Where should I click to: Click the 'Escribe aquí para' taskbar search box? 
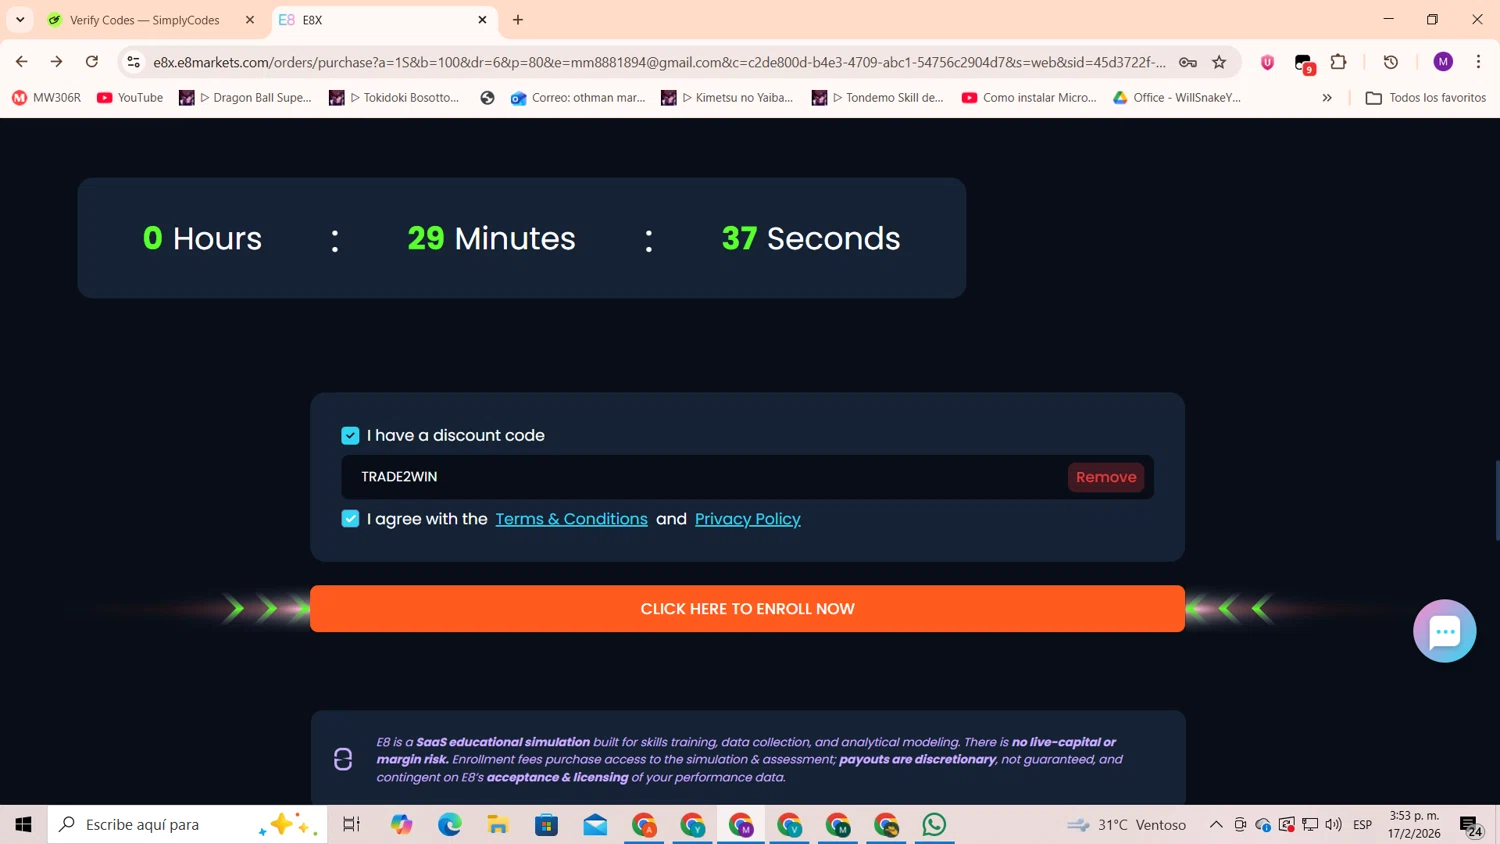pos(188,825)
